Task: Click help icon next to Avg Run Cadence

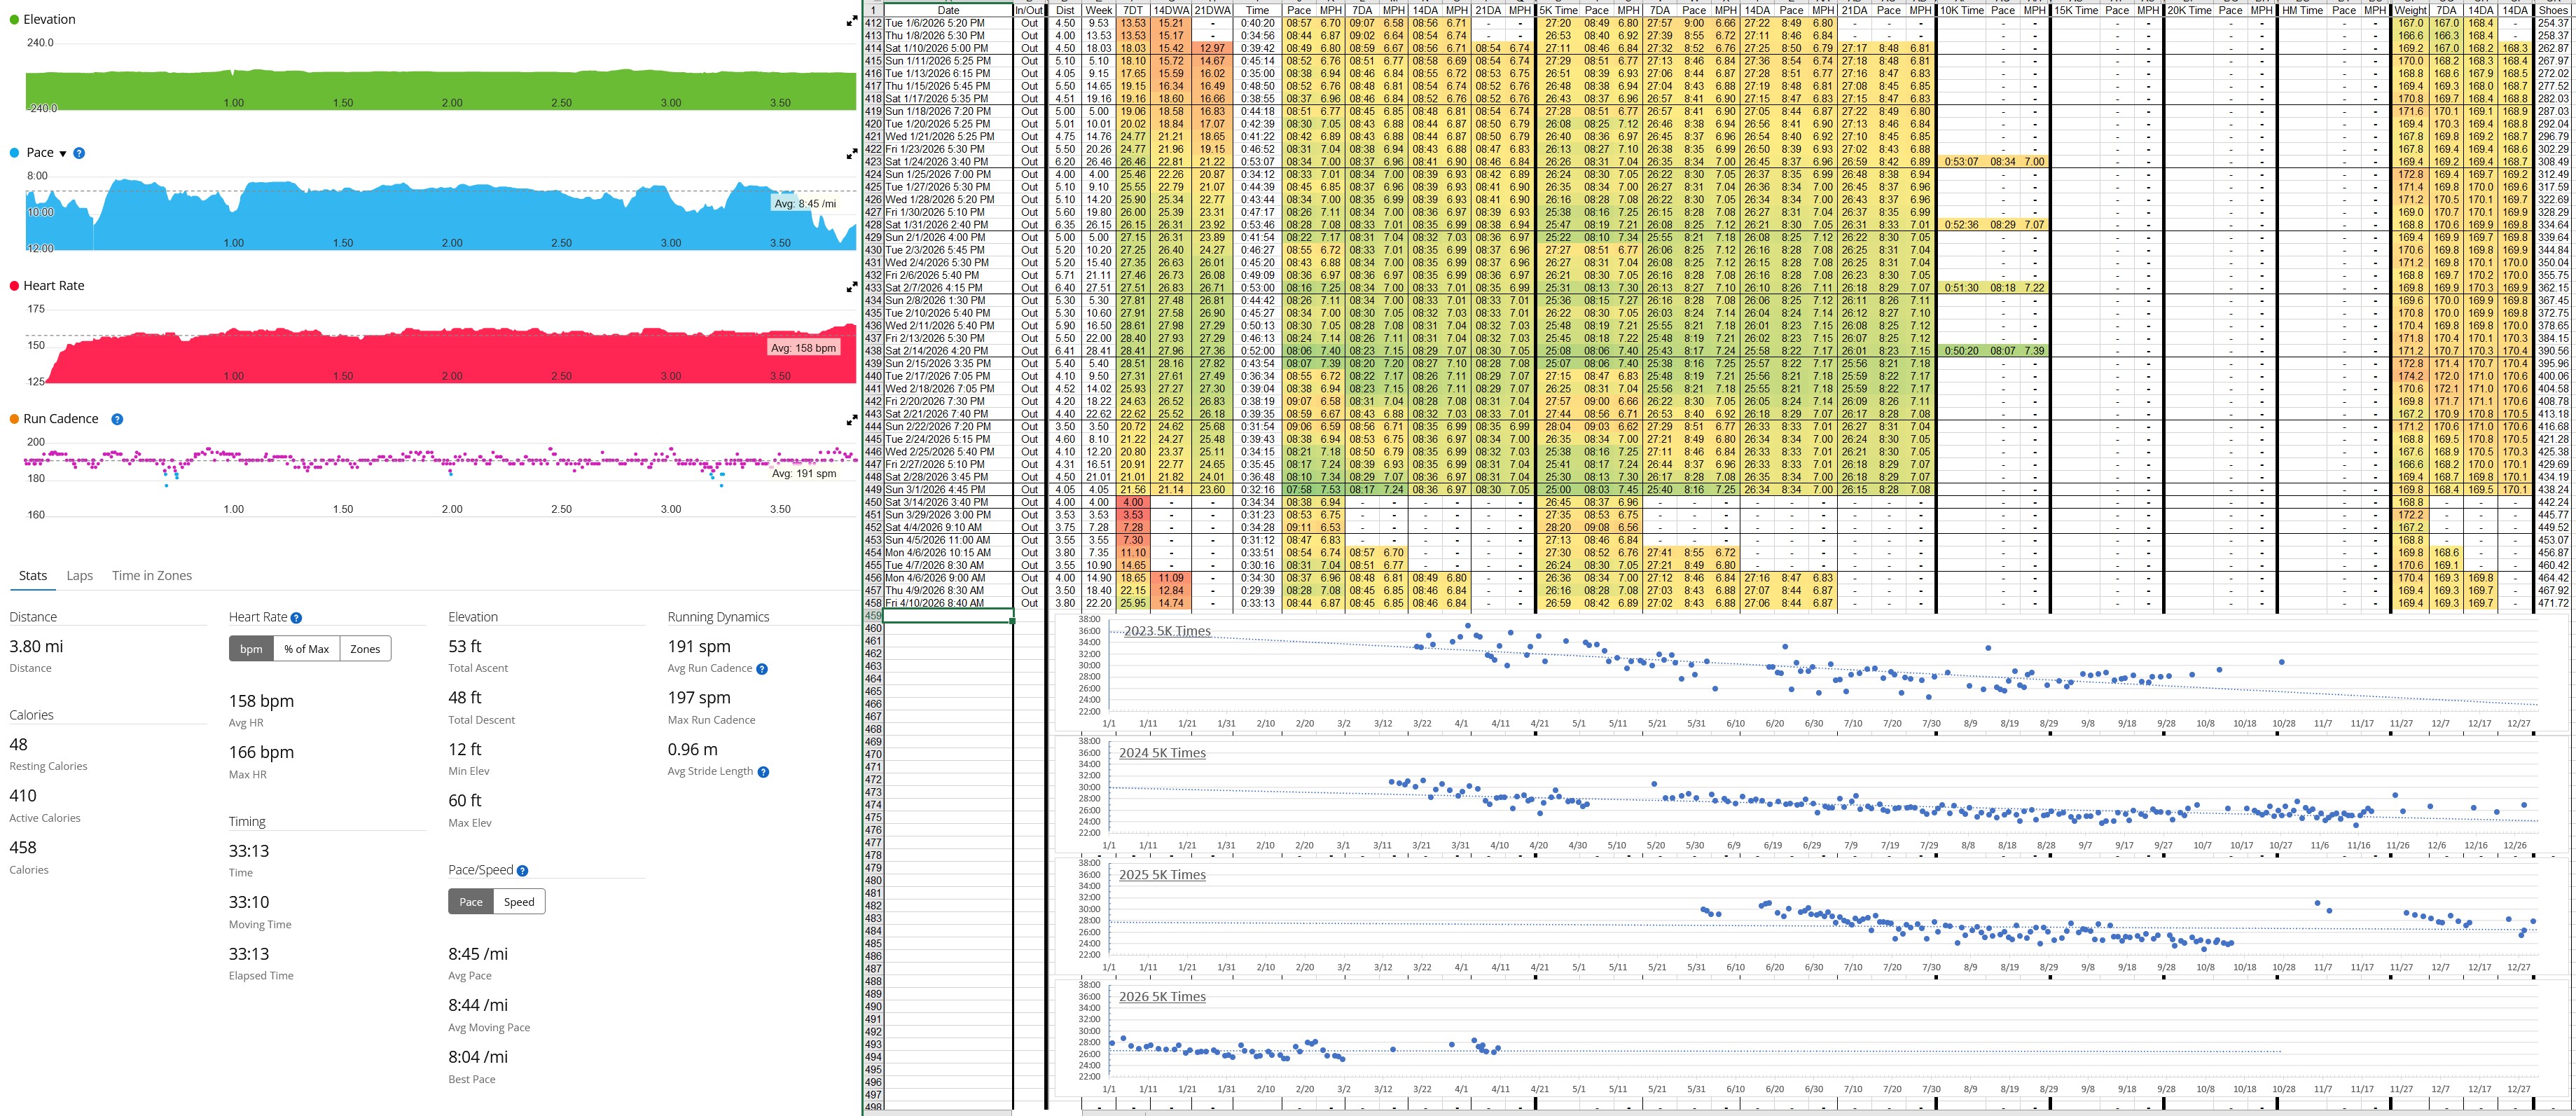Action: (x=762, y=669)
